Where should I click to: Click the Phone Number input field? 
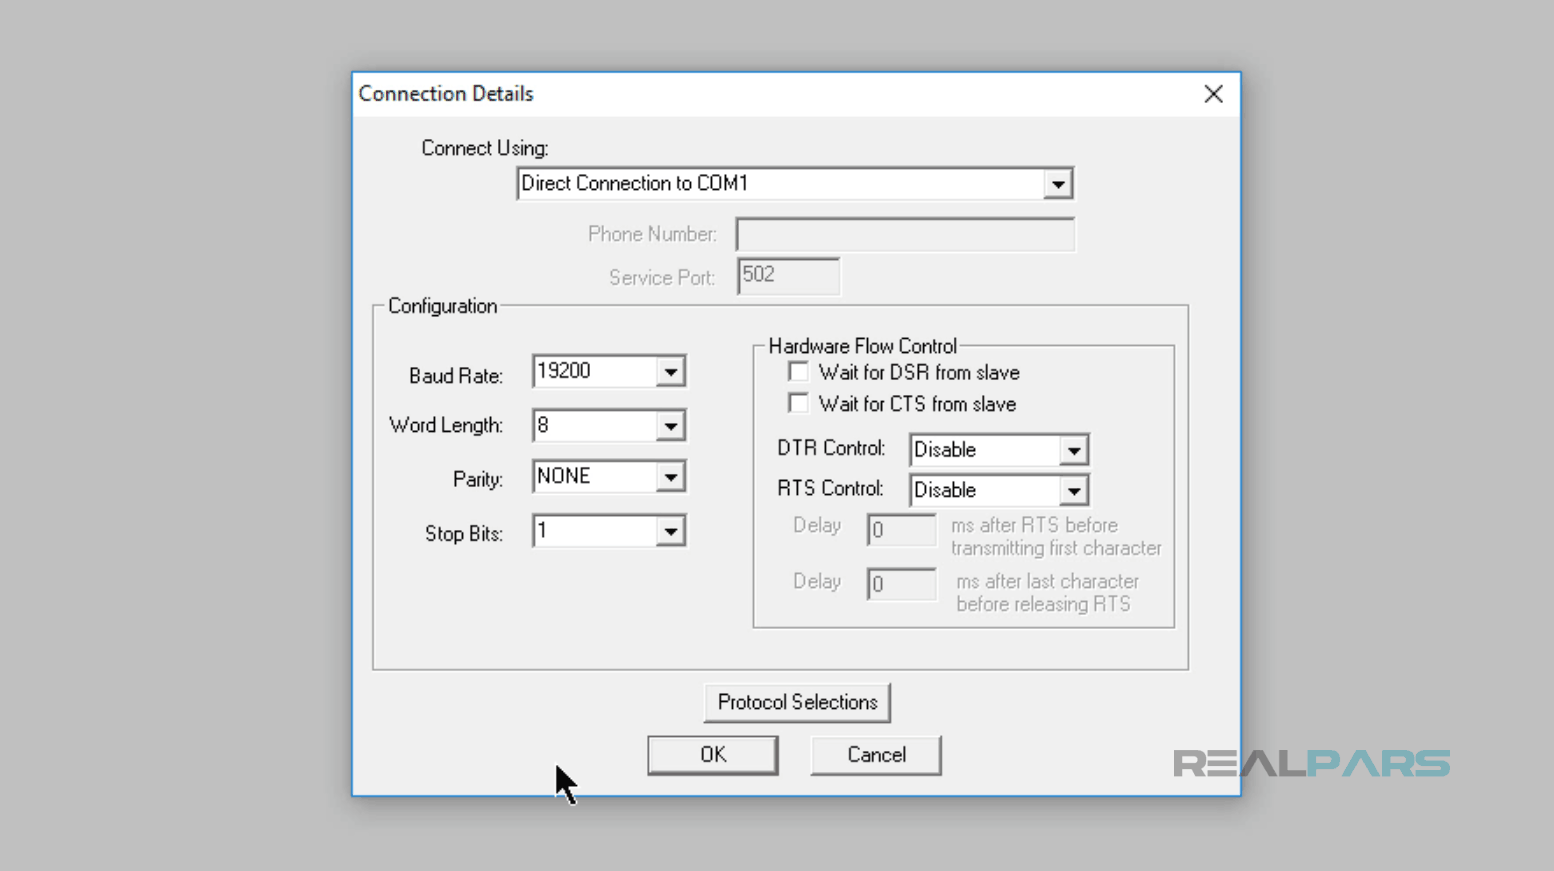[903, 233]
